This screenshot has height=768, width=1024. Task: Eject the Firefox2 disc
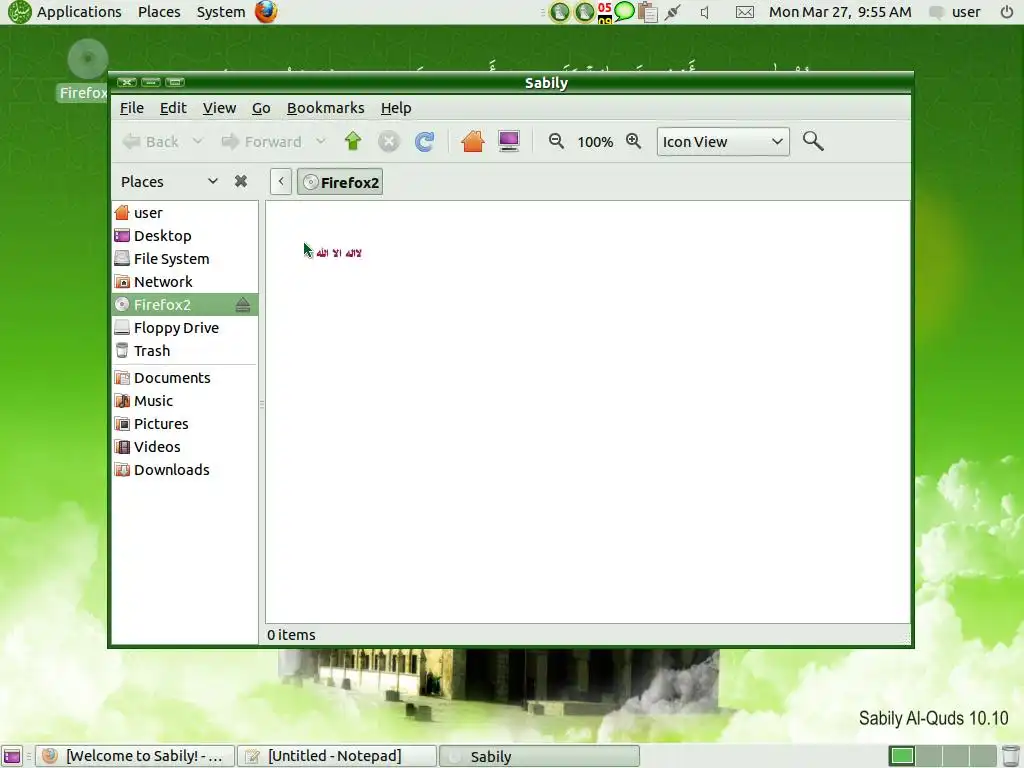point(243,304)
